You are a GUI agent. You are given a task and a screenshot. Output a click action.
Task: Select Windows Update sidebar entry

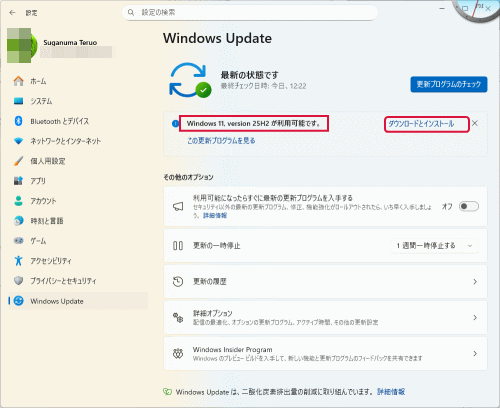[x=78, y=301]
